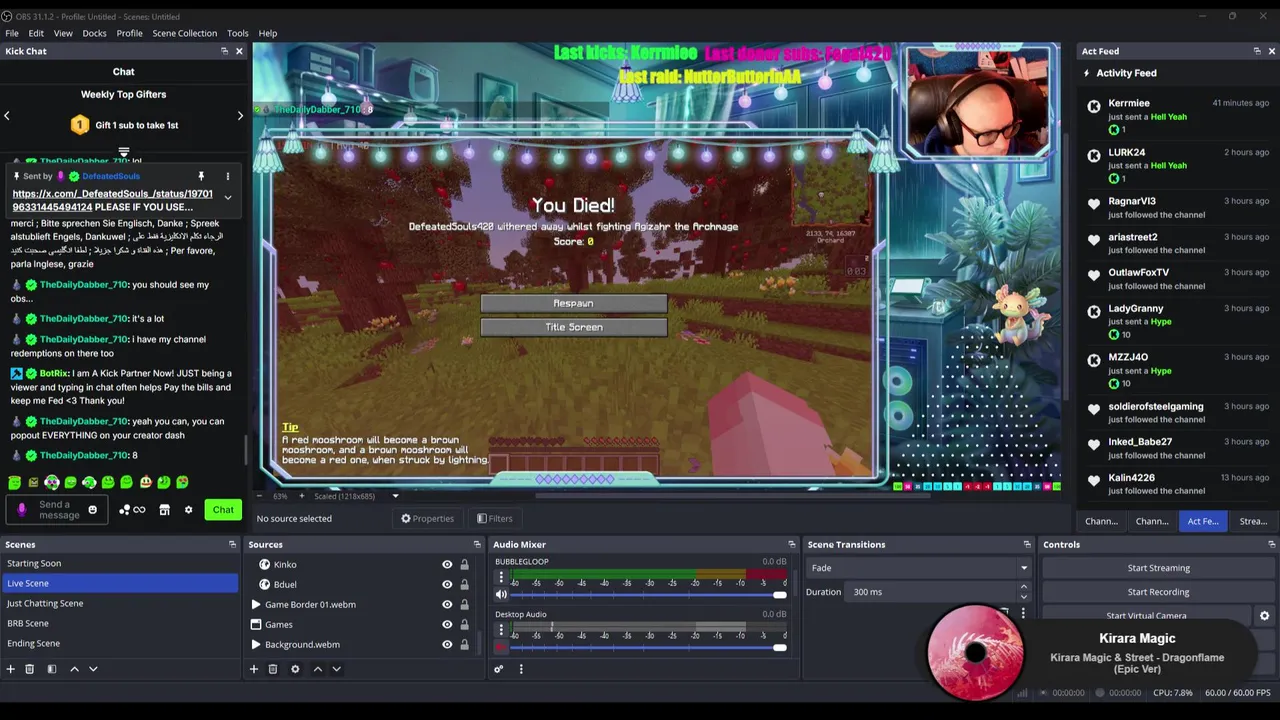
Task: Hide the Bduel source
Action: tap(447, 584)
